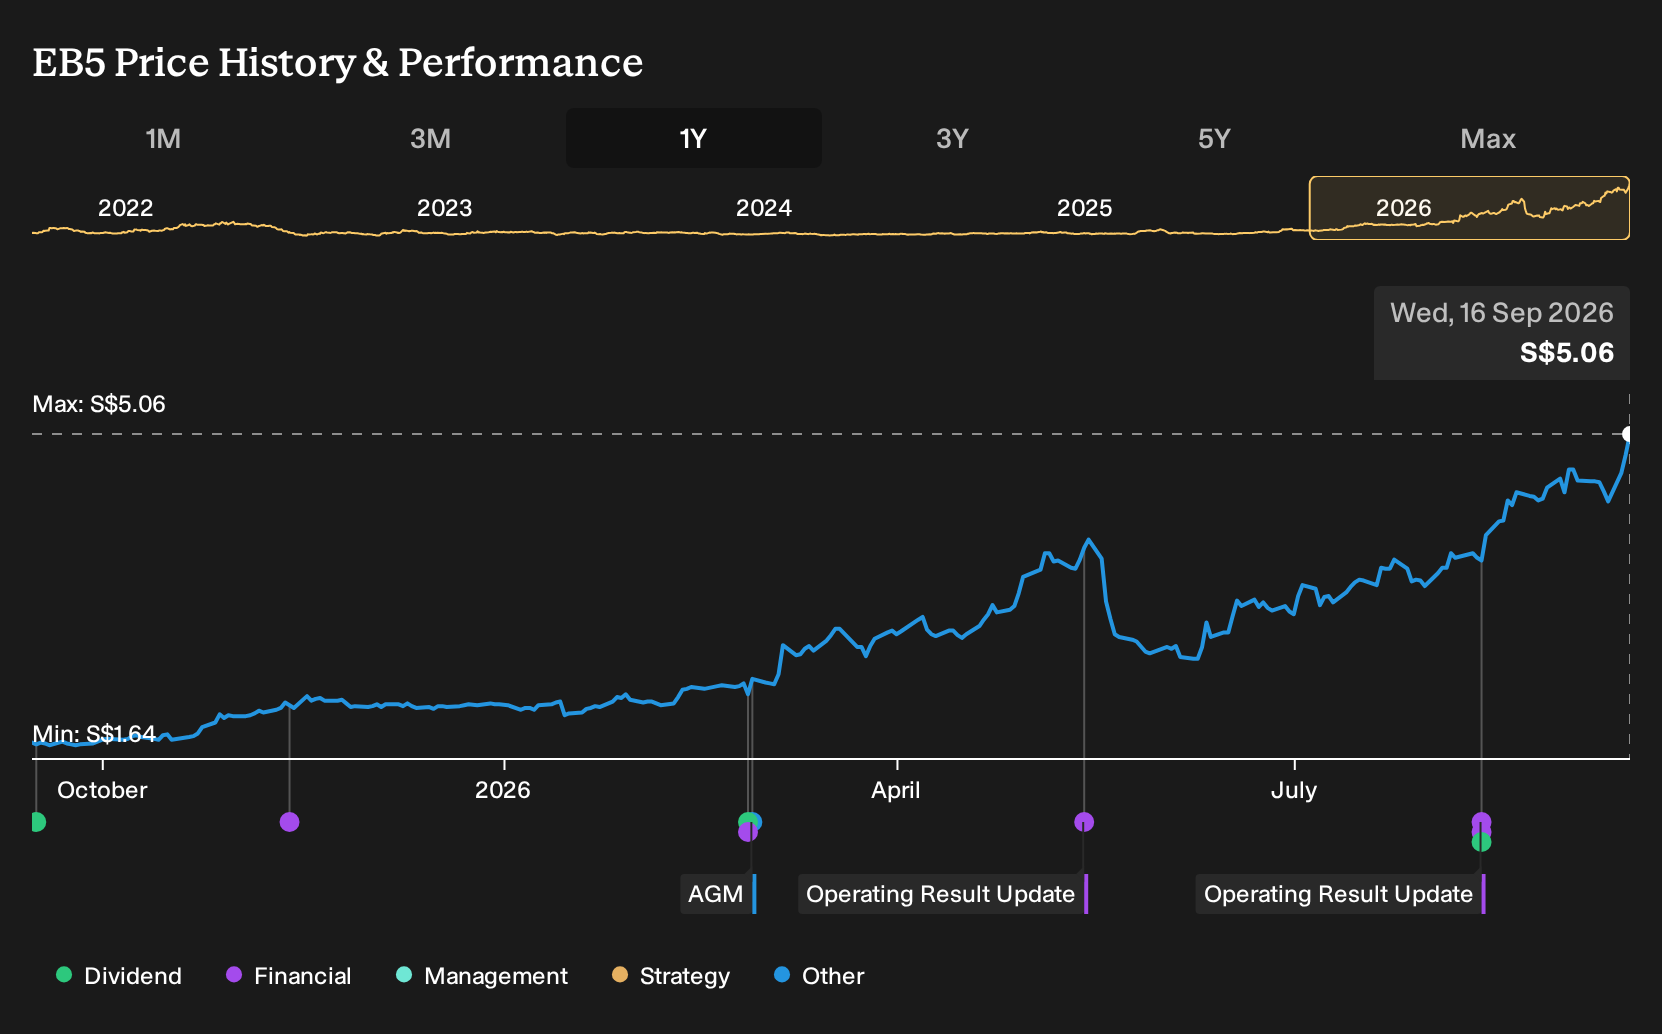This screenshot has width=1662, height=1034.
Task: Click the EB5 Price History & Performance heading
Action: click(x=338, y=62)
